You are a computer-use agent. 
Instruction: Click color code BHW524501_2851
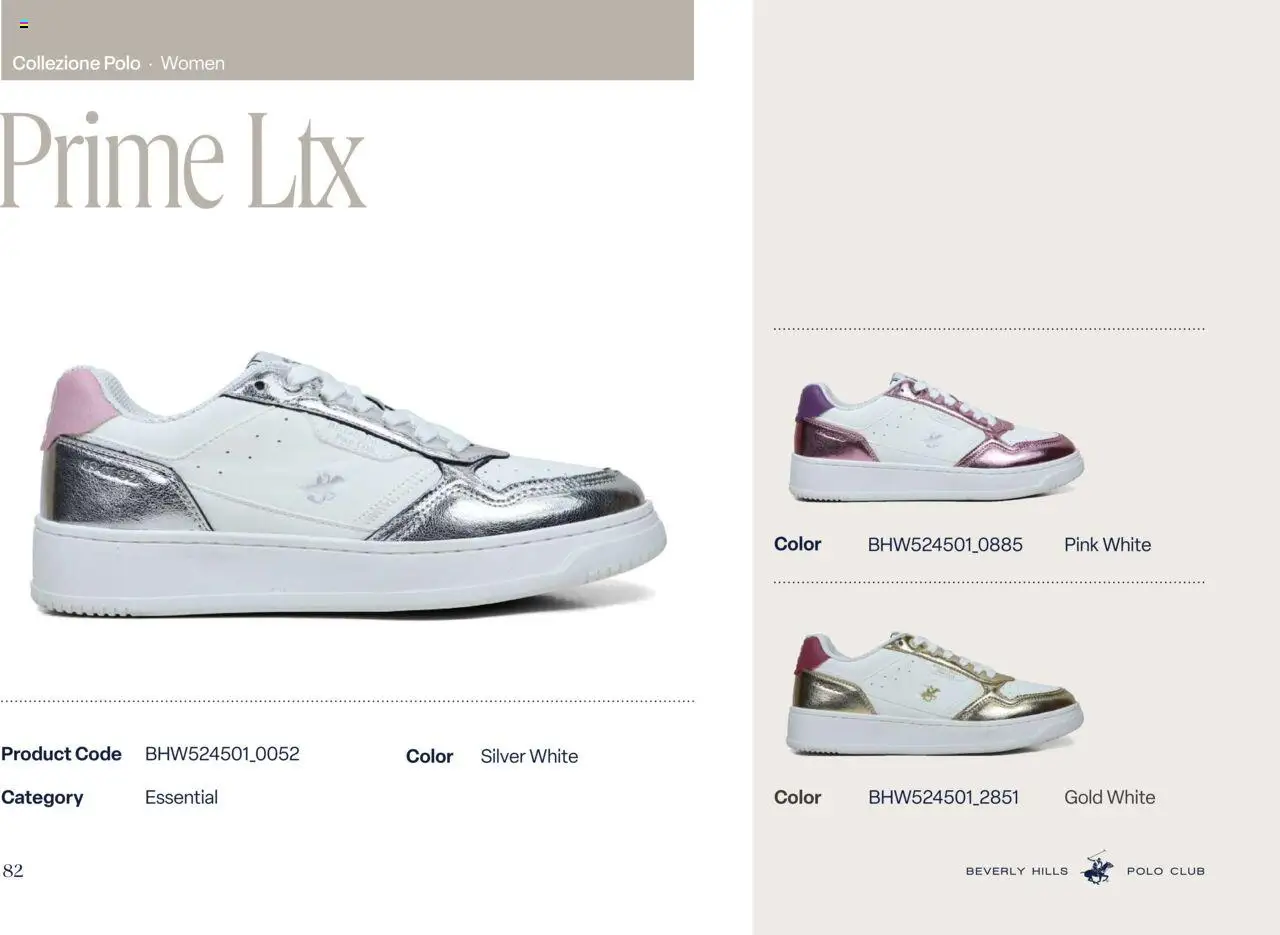pos(943,797)
